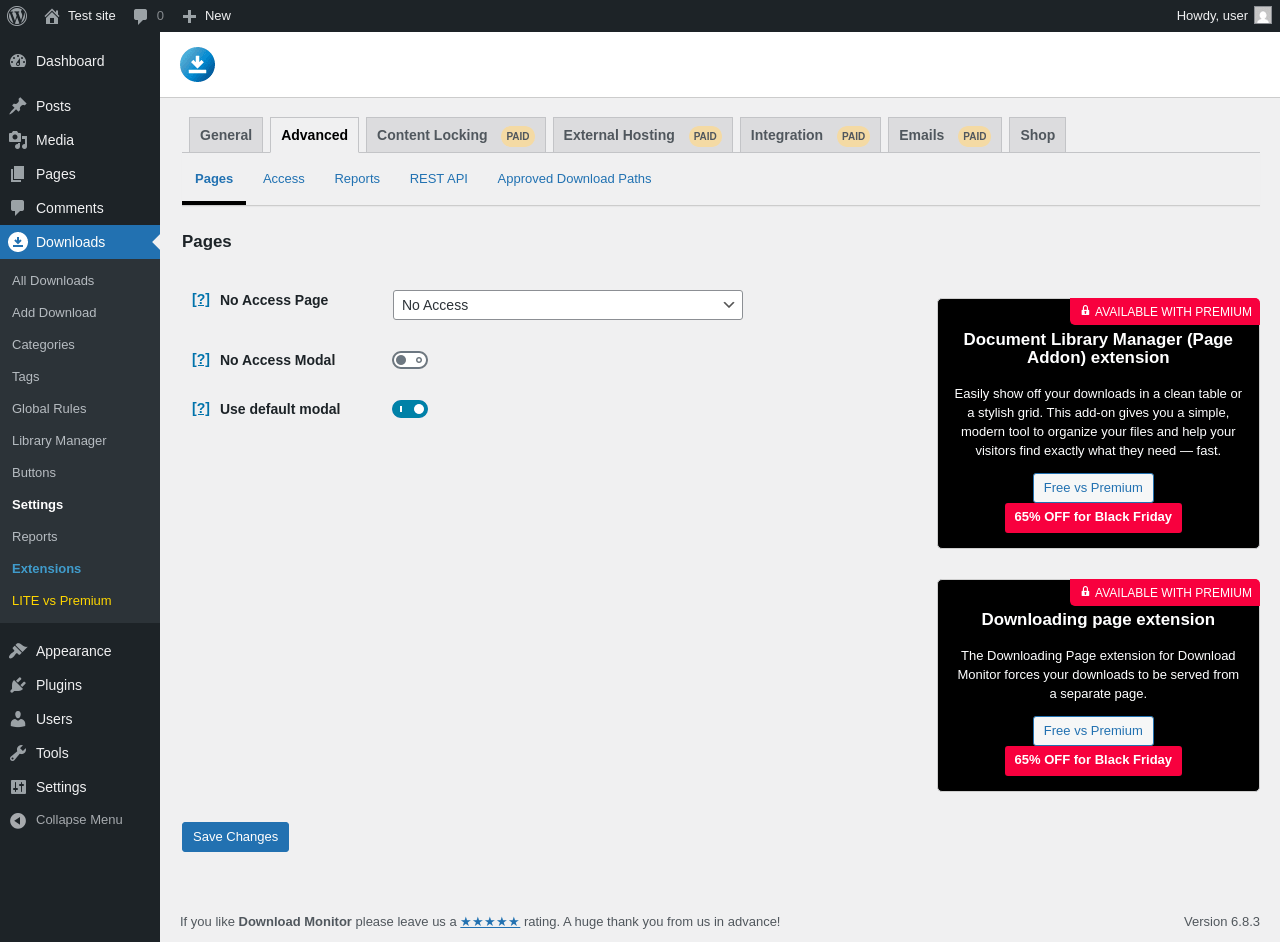Open help tooltip for Use default modal
Screen dimensions: 1280x942
[x=201, y=408]
